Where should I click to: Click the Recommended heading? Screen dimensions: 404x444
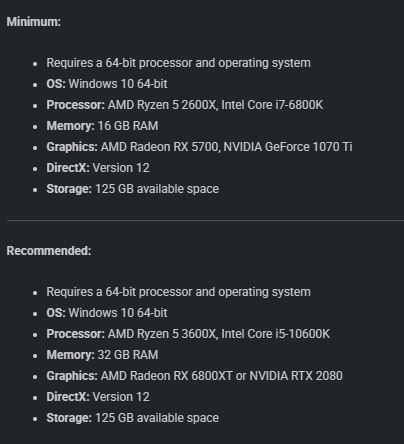point(49,251)
